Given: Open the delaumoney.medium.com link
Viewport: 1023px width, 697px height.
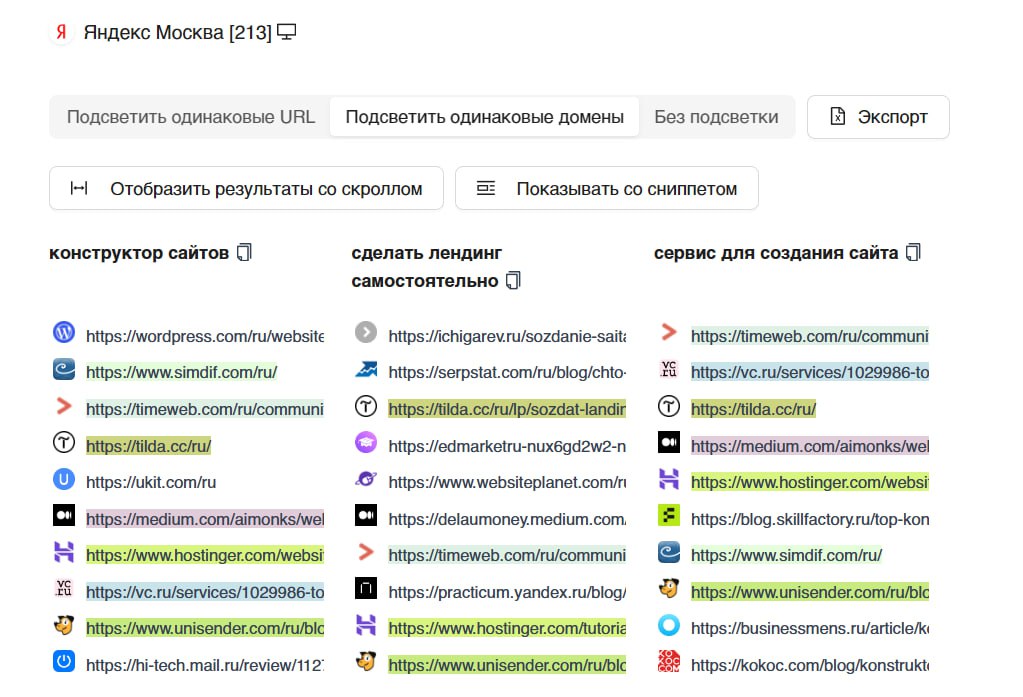Looking at the screenshot, I should tap(508, 519).
